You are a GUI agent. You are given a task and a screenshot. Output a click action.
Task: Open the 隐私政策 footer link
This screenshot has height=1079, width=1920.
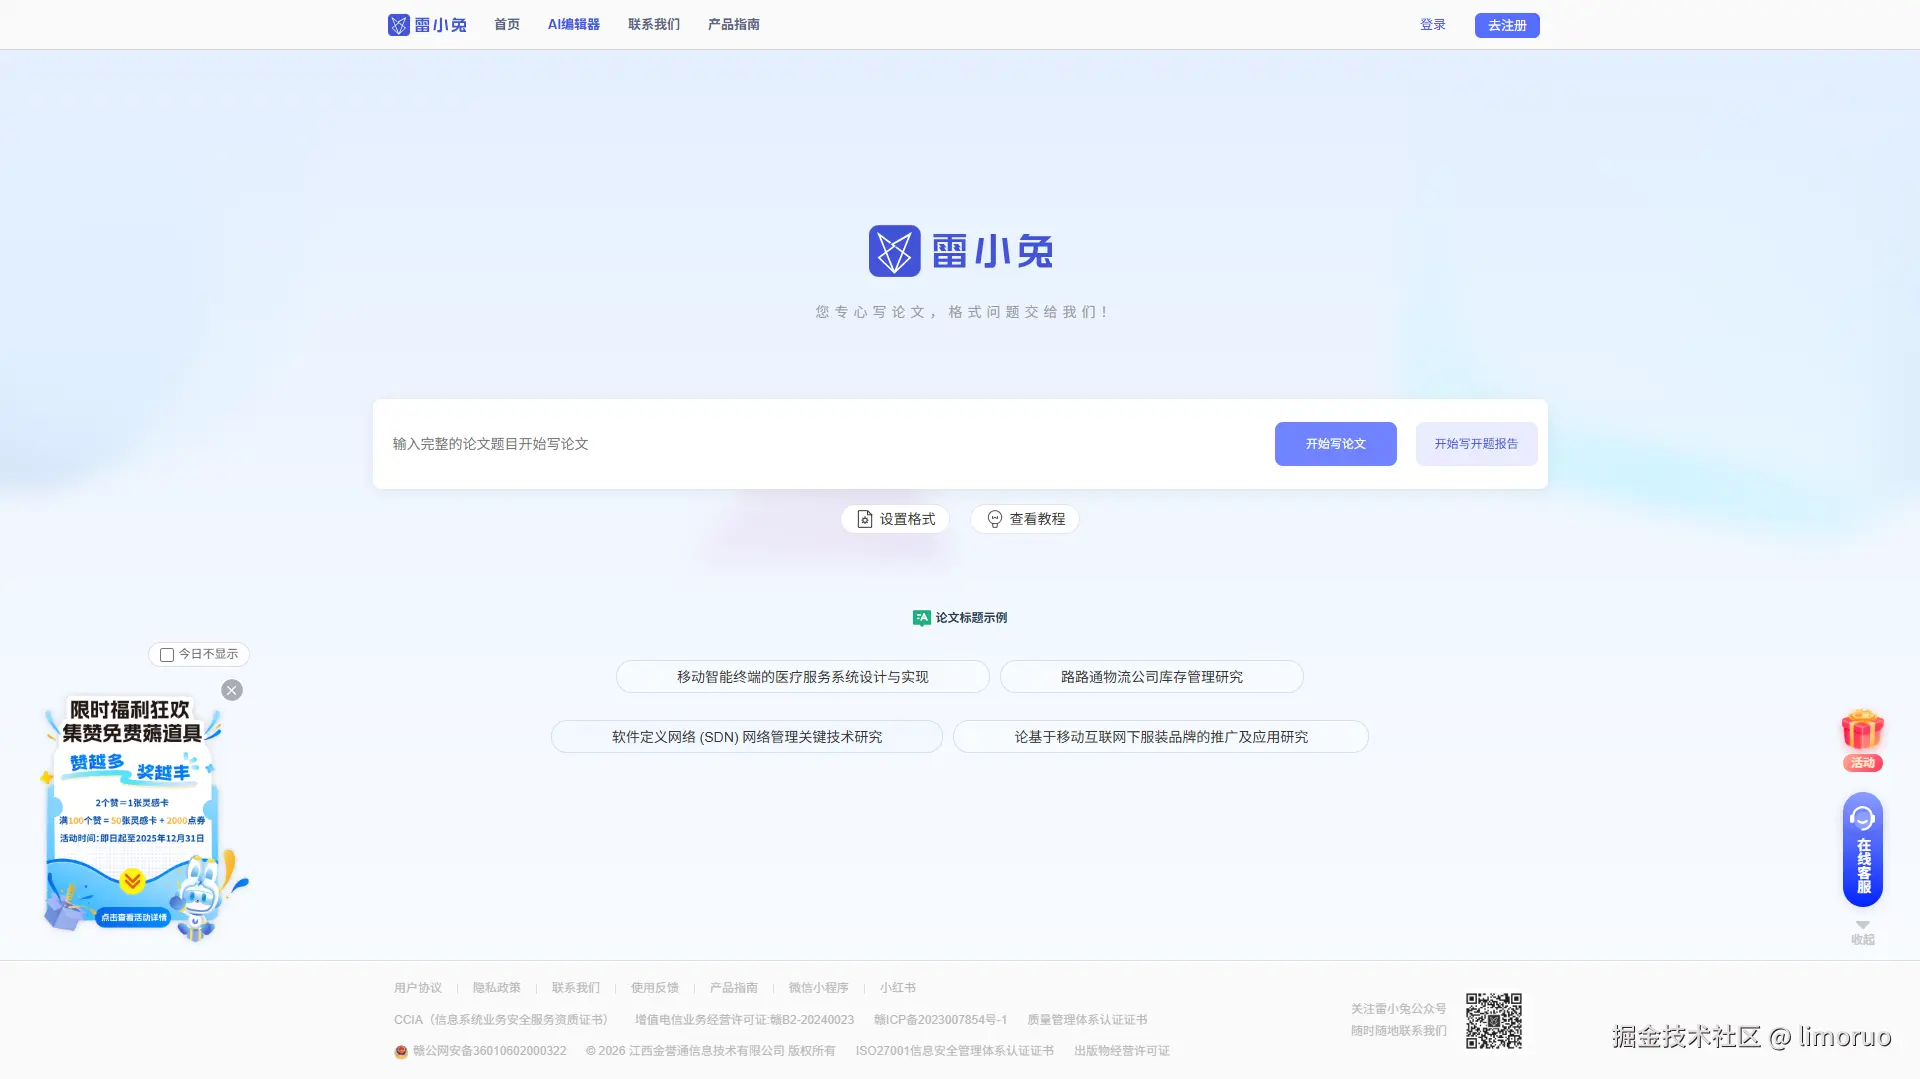click(x=496, y=987)
